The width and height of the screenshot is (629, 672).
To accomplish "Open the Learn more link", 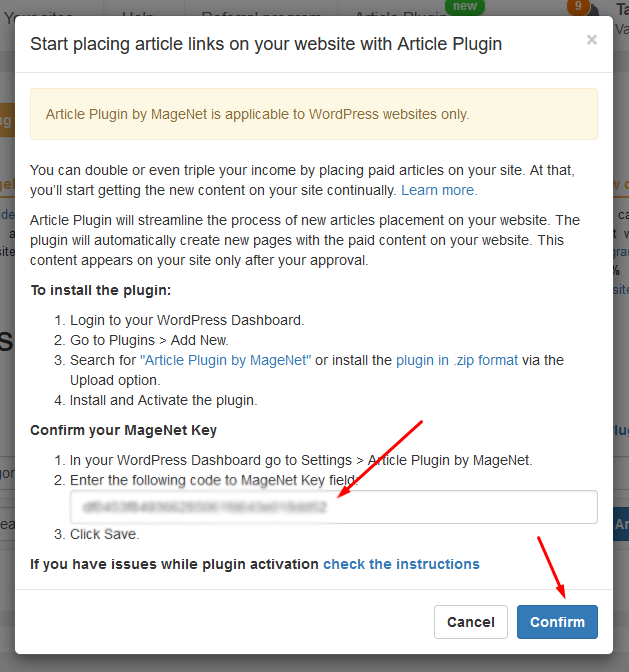I will [x=439, y=190].
